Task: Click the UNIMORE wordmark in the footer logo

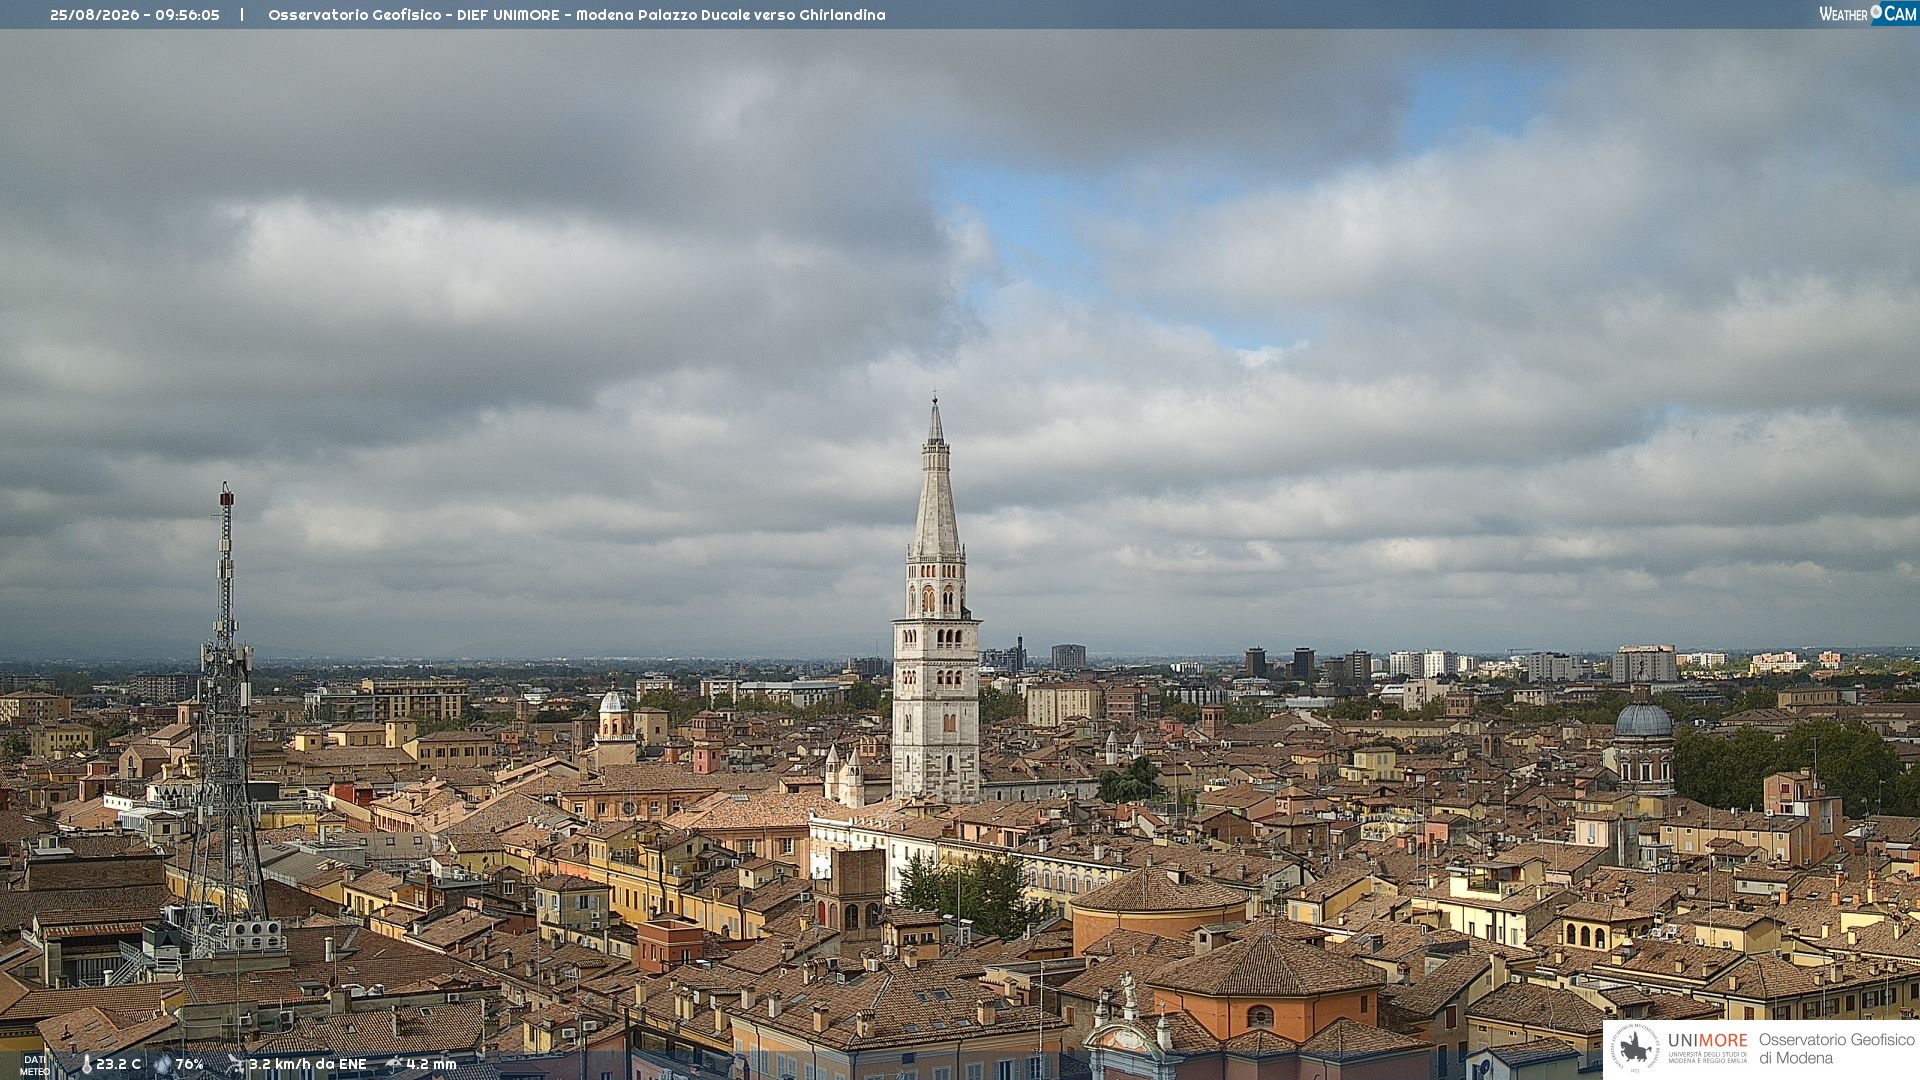Action: (1707, 1040)
